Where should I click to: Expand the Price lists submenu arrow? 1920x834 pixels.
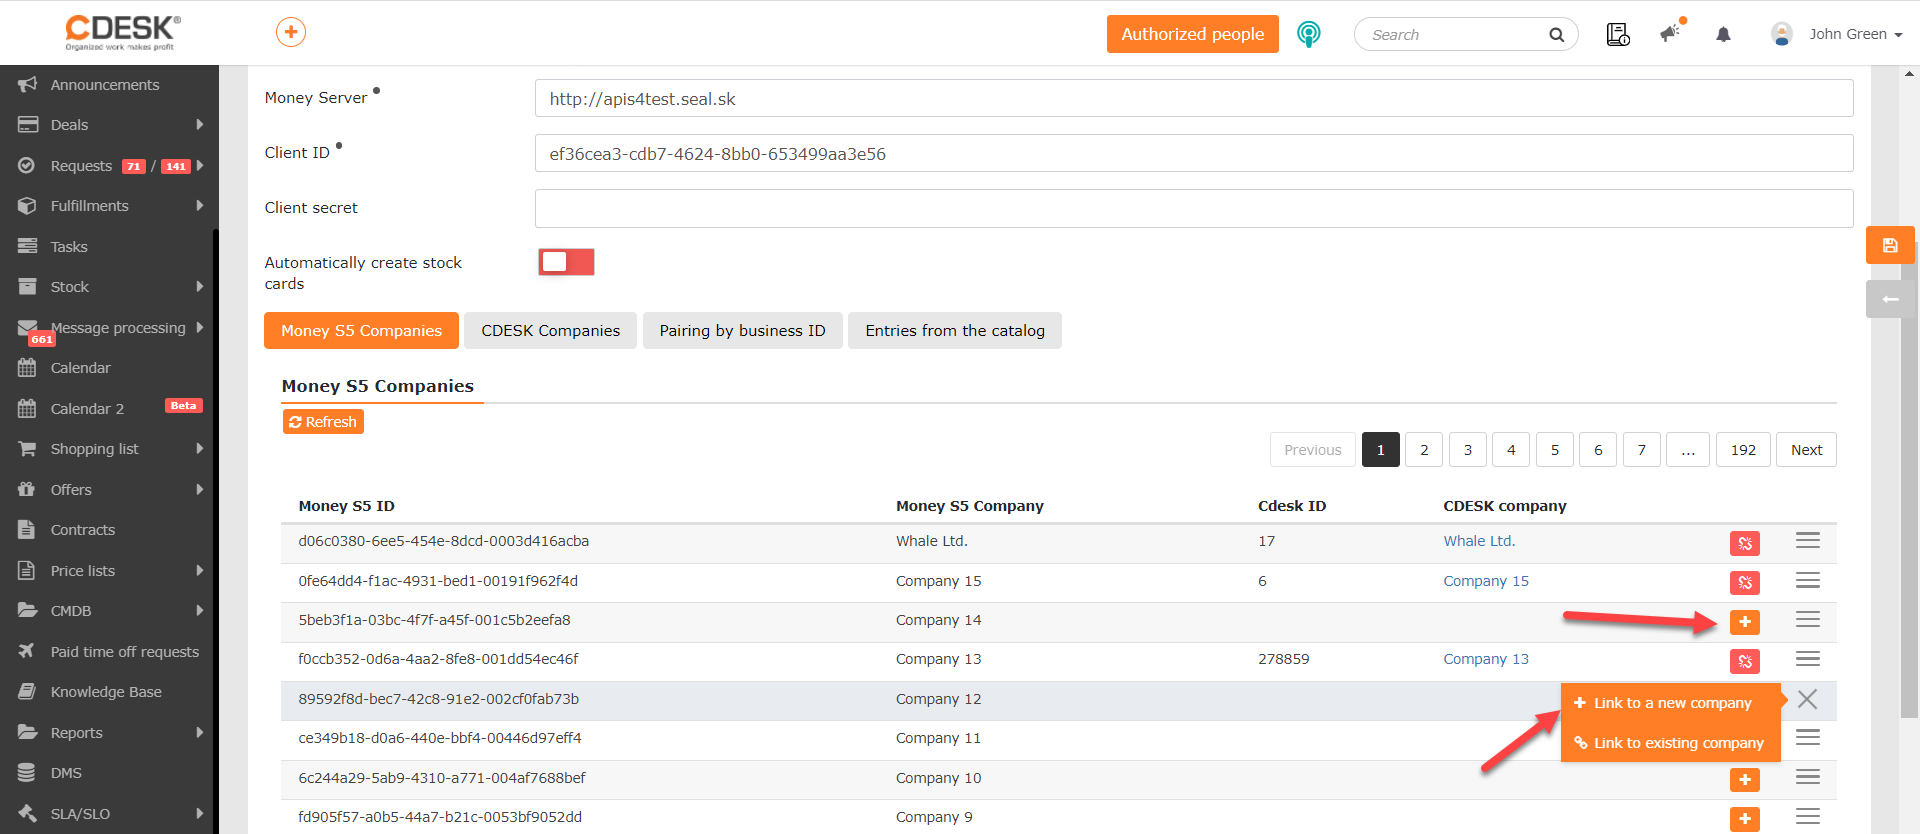pos(200,571)
